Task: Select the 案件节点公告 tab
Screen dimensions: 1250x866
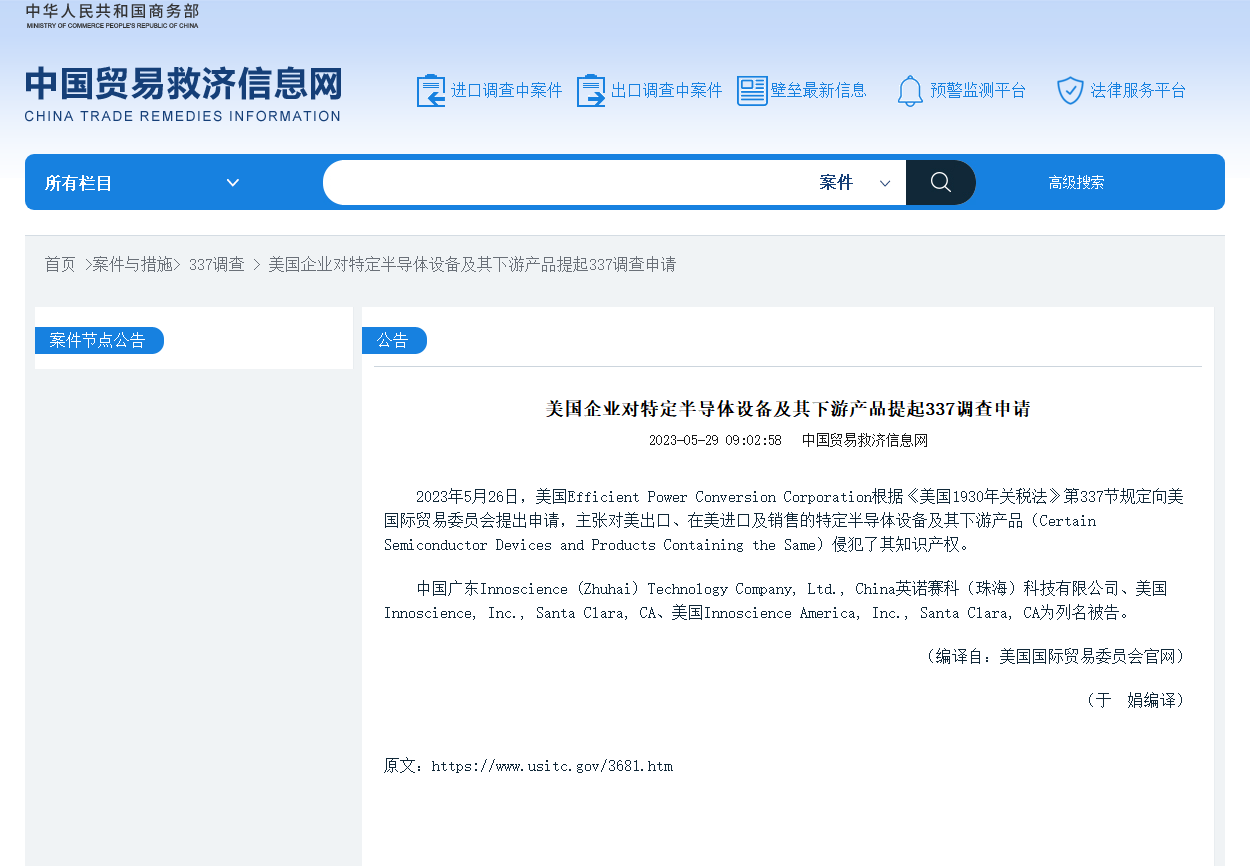Action: 99,340
